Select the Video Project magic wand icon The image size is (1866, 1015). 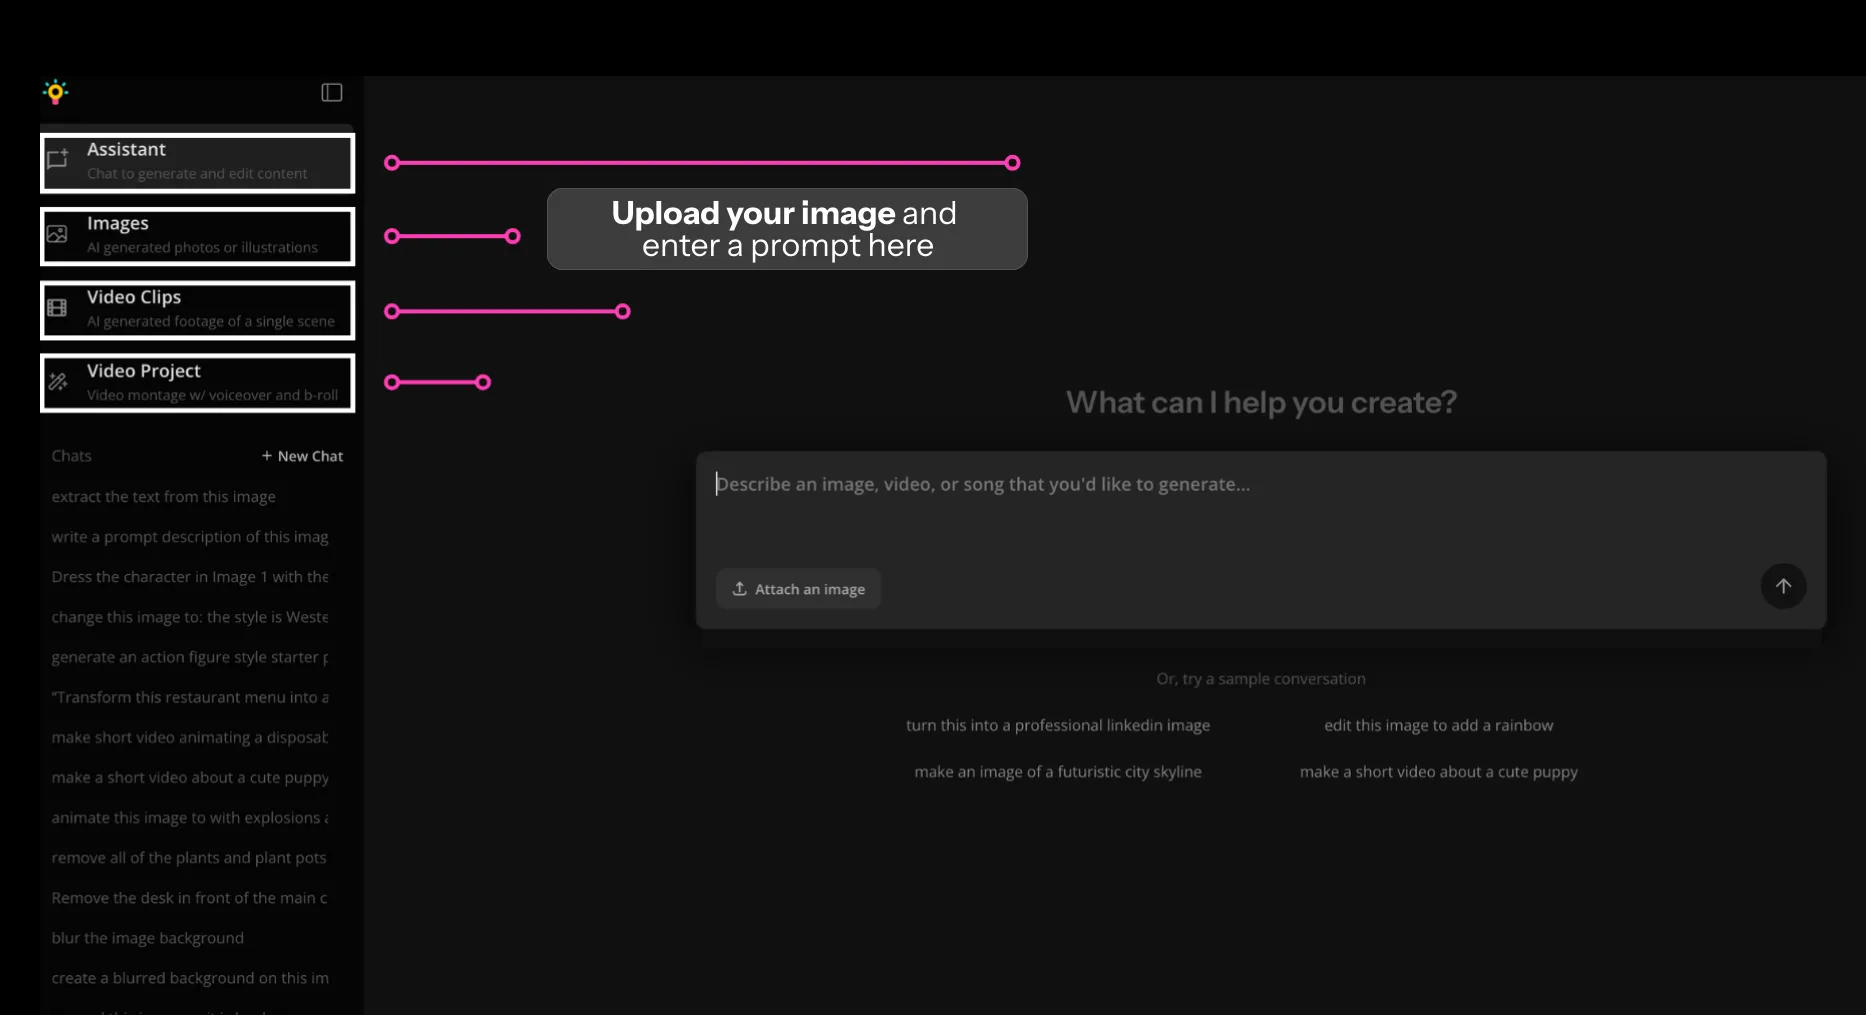(x=57, y=381)
